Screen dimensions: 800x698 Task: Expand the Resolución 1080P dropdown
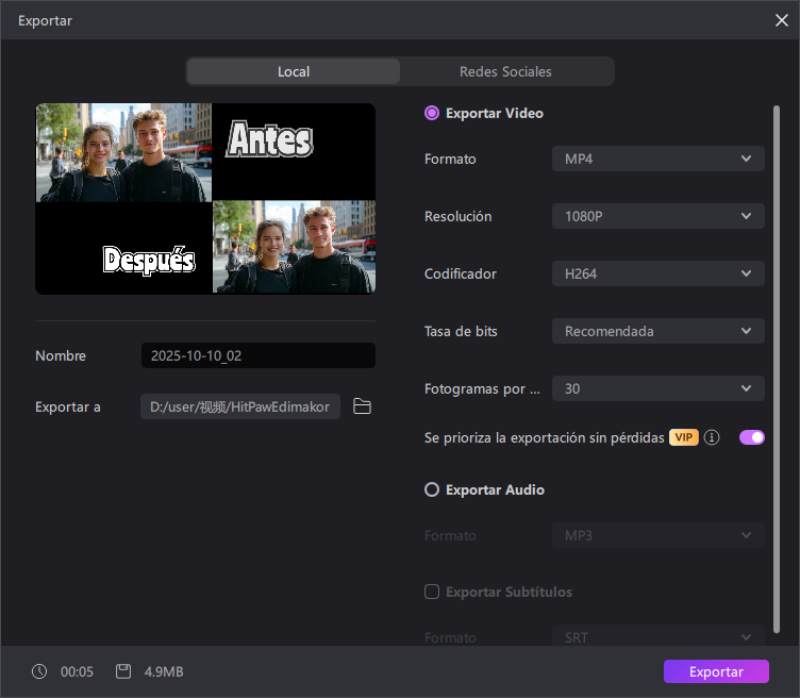[658, 216]
